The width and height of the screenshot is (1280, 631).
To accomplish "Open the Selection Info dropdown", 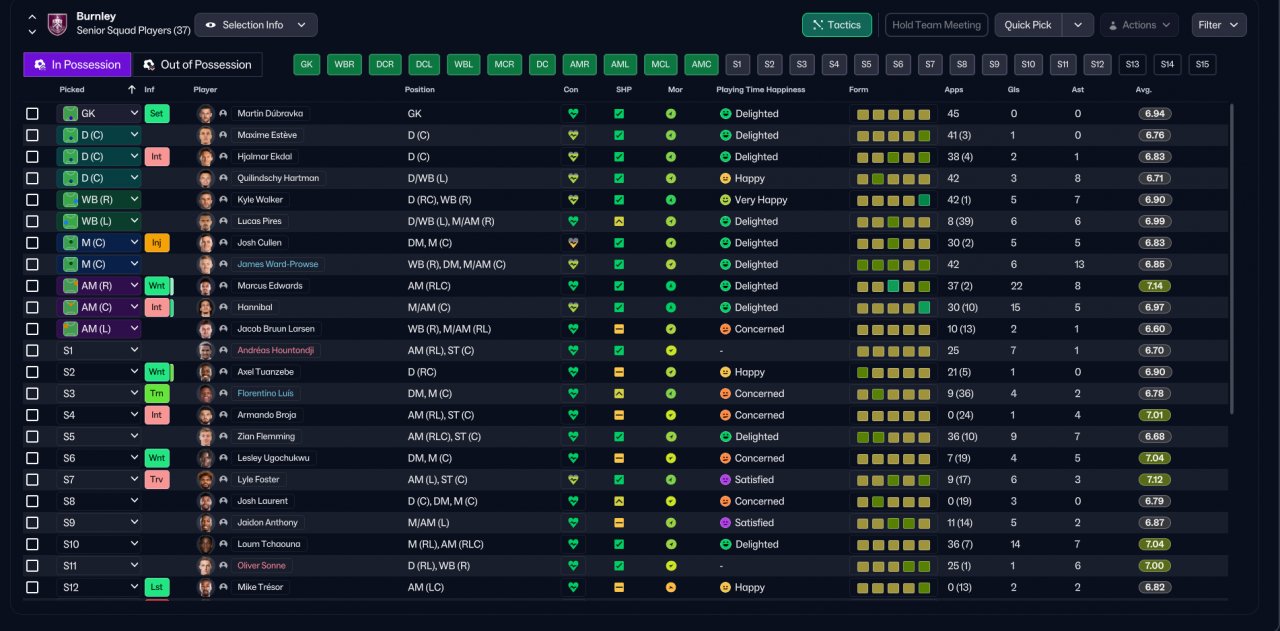I will 256,25.
